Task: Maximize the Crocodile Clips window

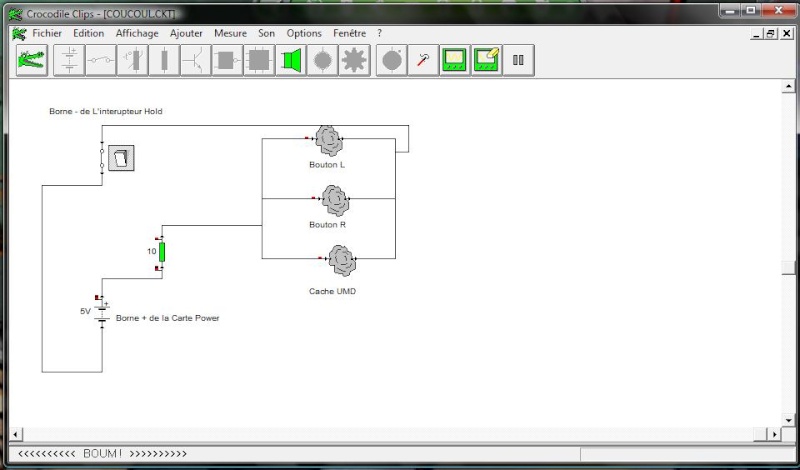Action: tap(751, 10)
